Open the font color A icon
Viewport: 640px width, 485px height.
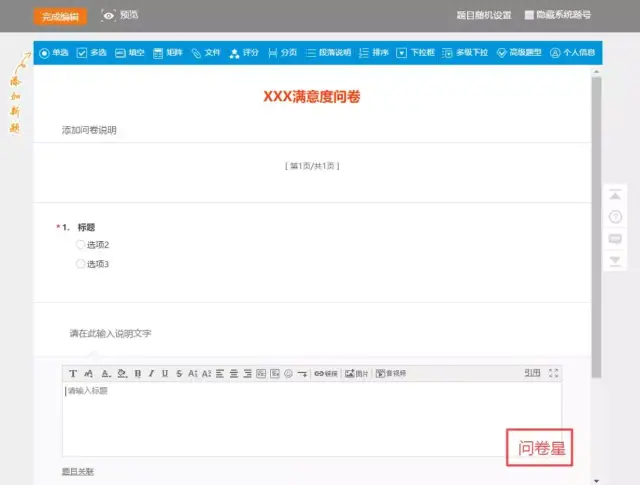coord(106,373)
